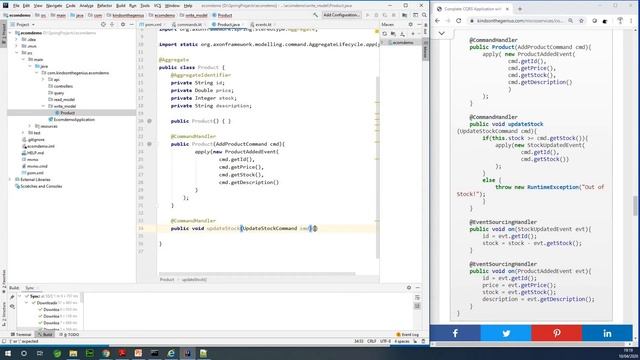
Task: Open the Refactor menu
Action: [104, 6]
